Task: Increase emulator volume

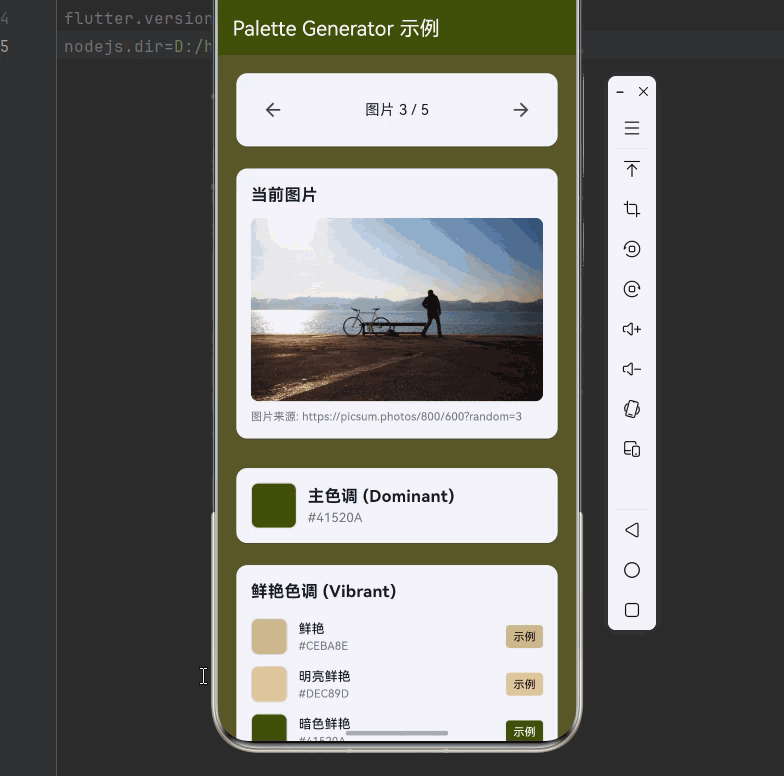Action: coord(632,328)
